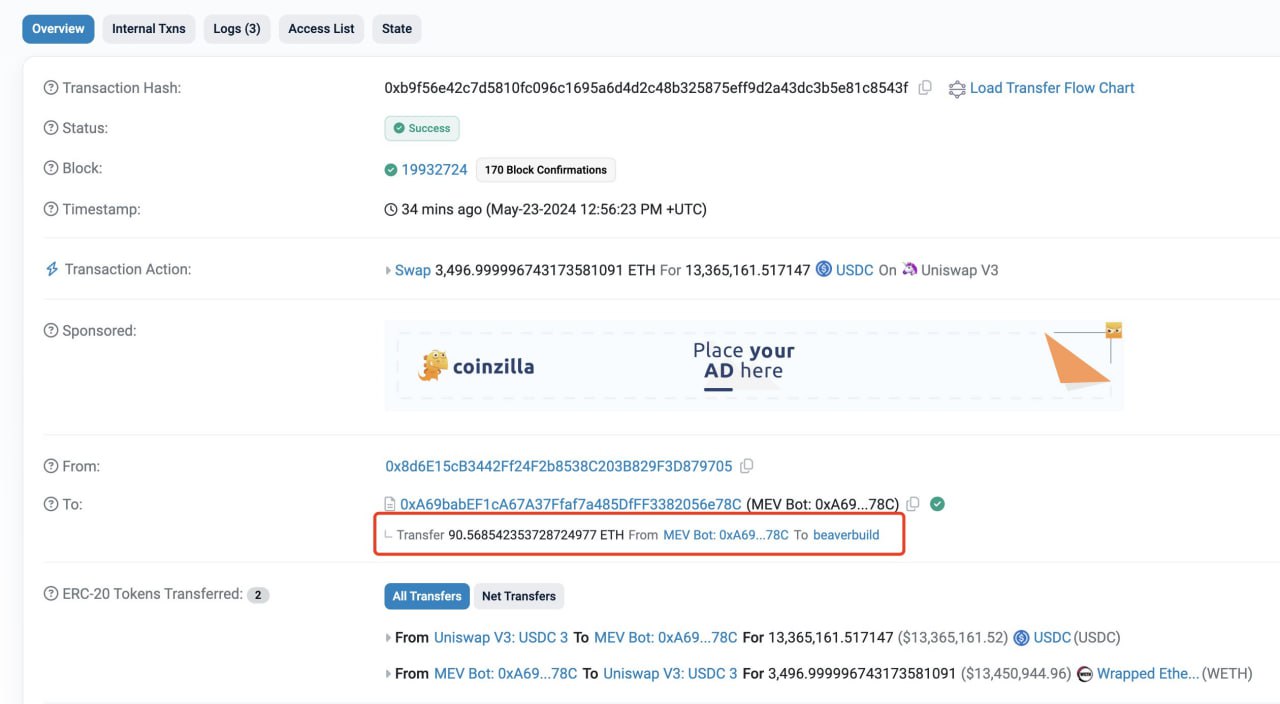Select the Net Transfers toggle

(518, 596)
